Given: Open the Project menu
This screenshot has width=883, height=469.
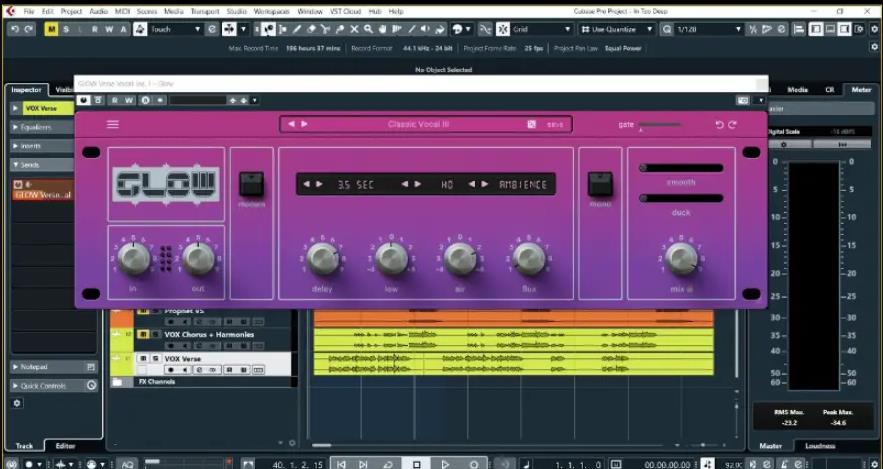Looking at the screenshot, I should pos(72,11).
